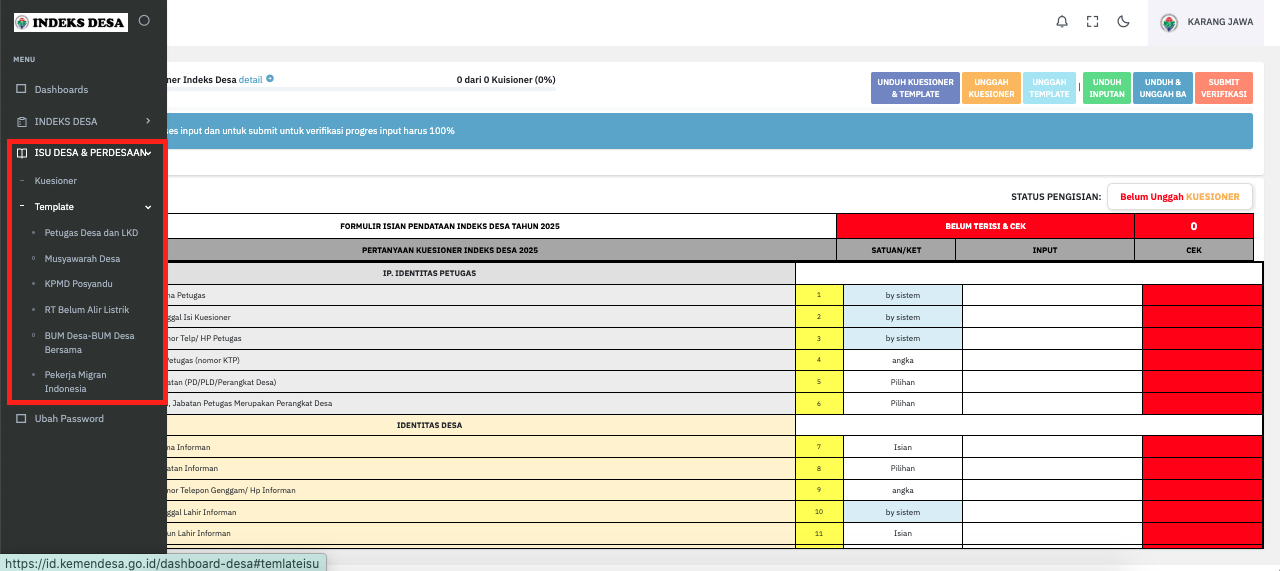Click the IP. IDENTITAS PETUGAS header
Image resolution: width=1280 pixels, height=571 pixels.
click(x=481, y=273)
